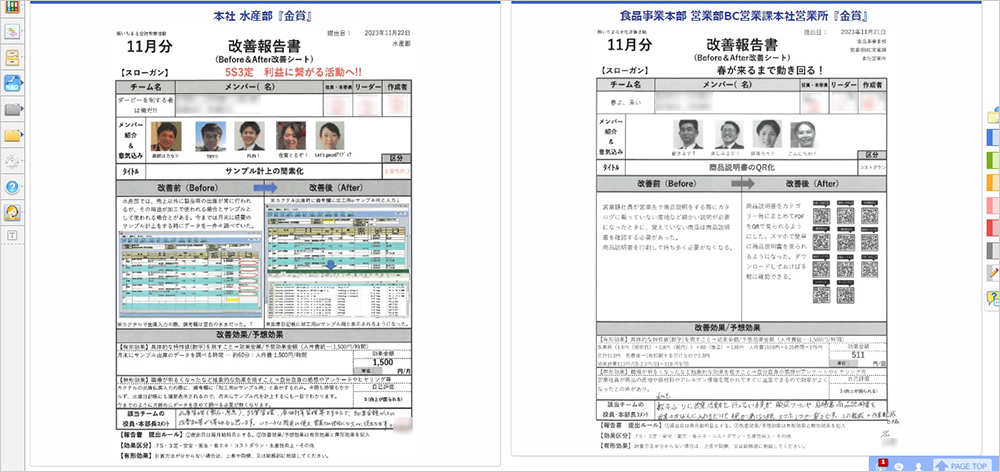Open the 水産部 improvement report image
Viewport: 1000px width, 472px height.
tap(264, 244)
